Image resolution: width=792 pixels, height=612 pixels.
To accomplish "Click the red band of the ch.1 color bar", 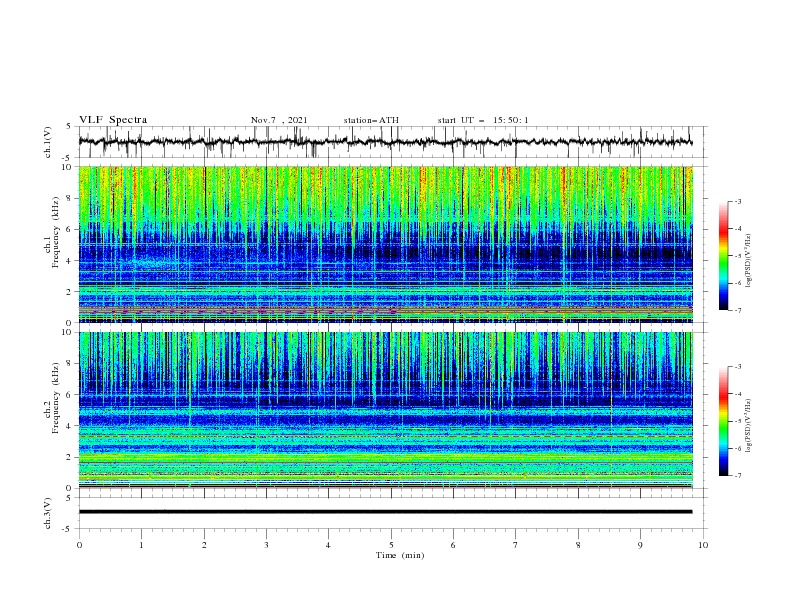I will [x=723, y=231].
